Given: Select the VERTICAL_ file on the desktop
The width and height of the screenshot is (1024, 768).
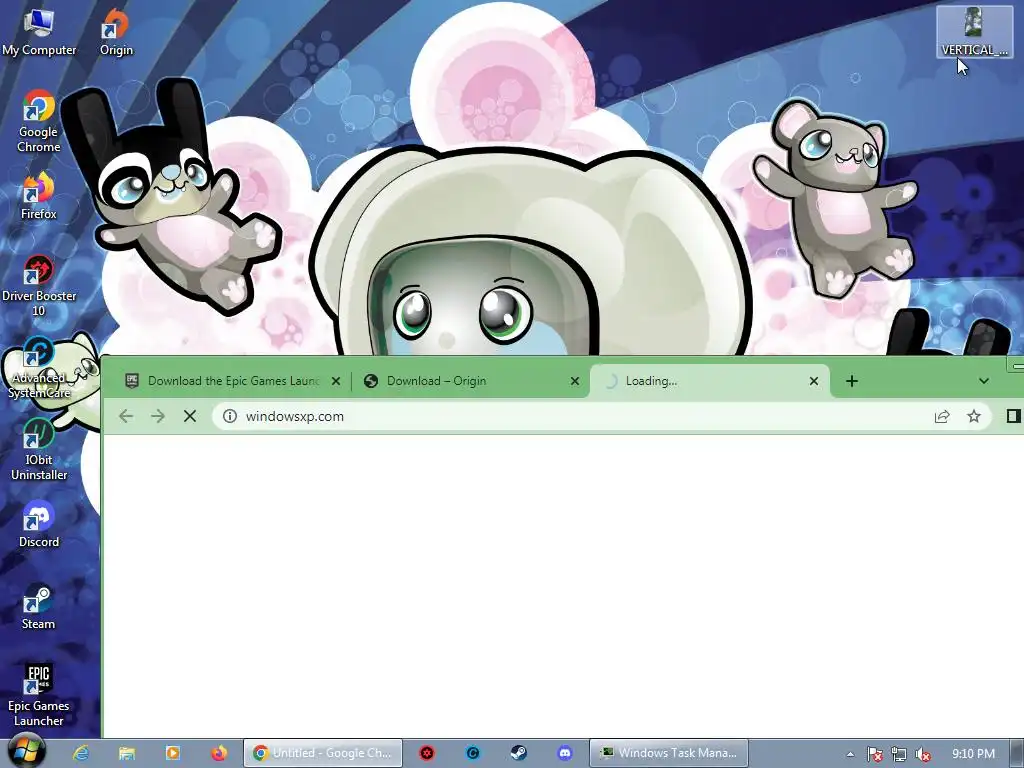Looking at the screenshot, I should click(x=974, y=31).
